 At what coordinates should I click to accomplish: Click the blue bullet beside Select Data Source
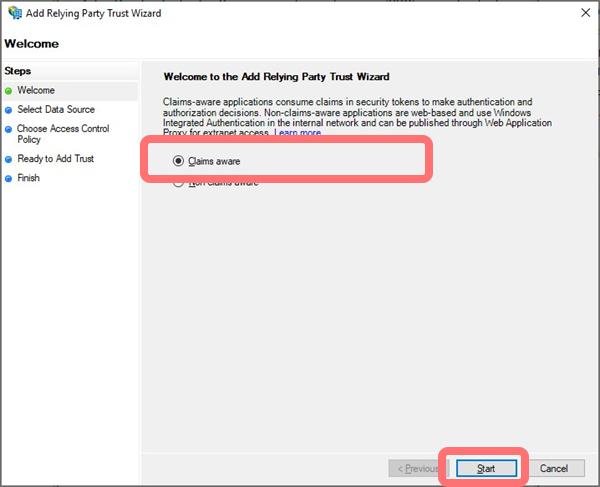pyautogui.click(x=9, y=110)
